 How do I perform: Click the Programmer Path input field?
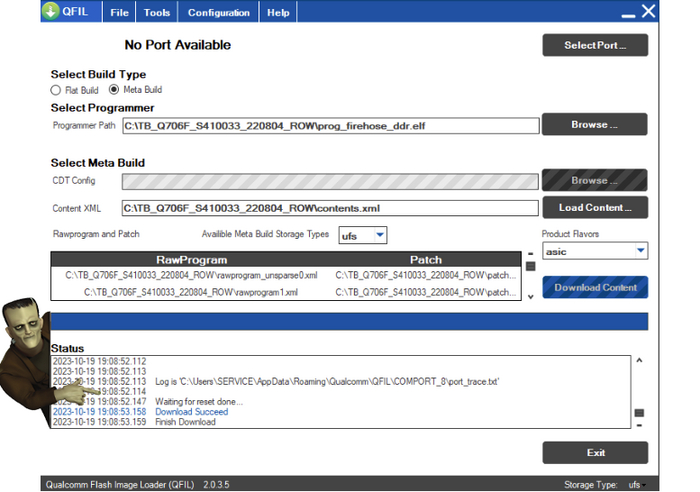coord(330,126)
